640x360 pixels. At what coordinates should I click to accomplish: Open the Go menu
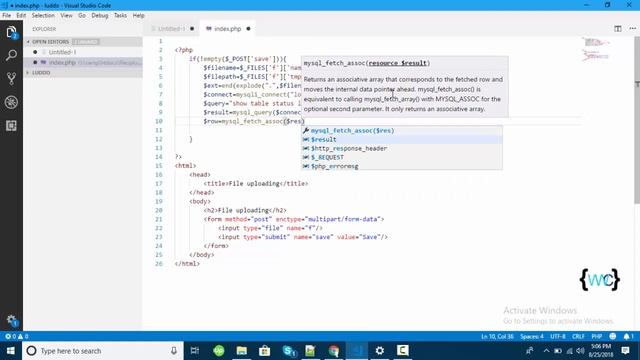click(82, 16)
